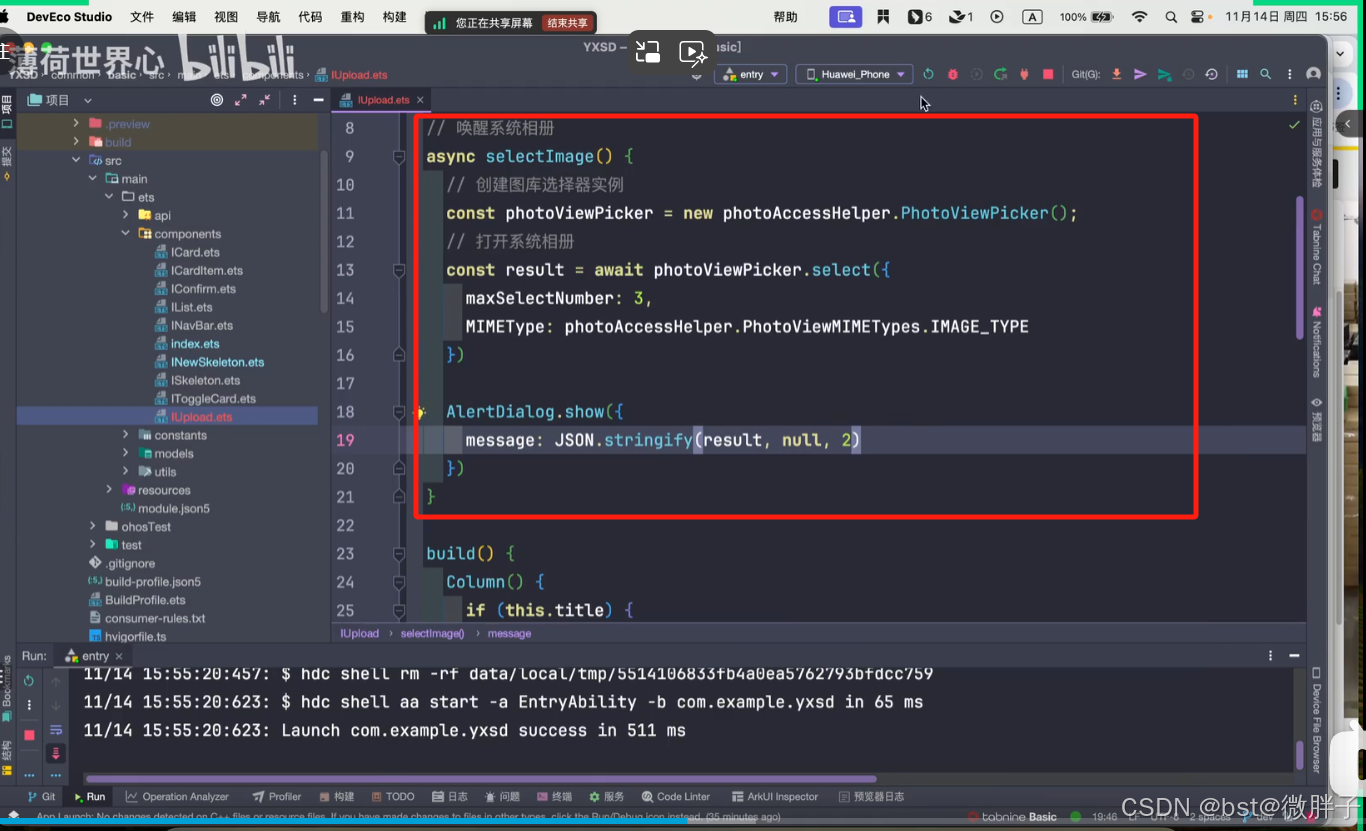Click the collapse all icon in project panel
The height and width of the screenshot is (831, 1366).
(264, 100)
